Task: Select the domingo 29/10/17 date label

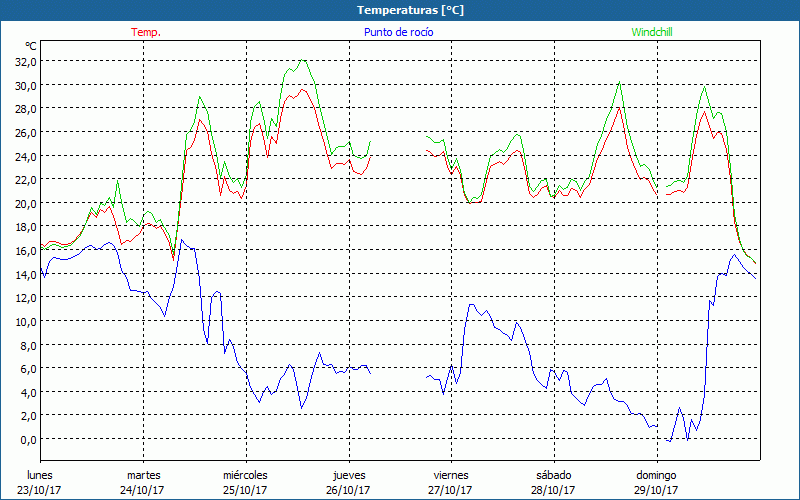Action: pos(657,482)
